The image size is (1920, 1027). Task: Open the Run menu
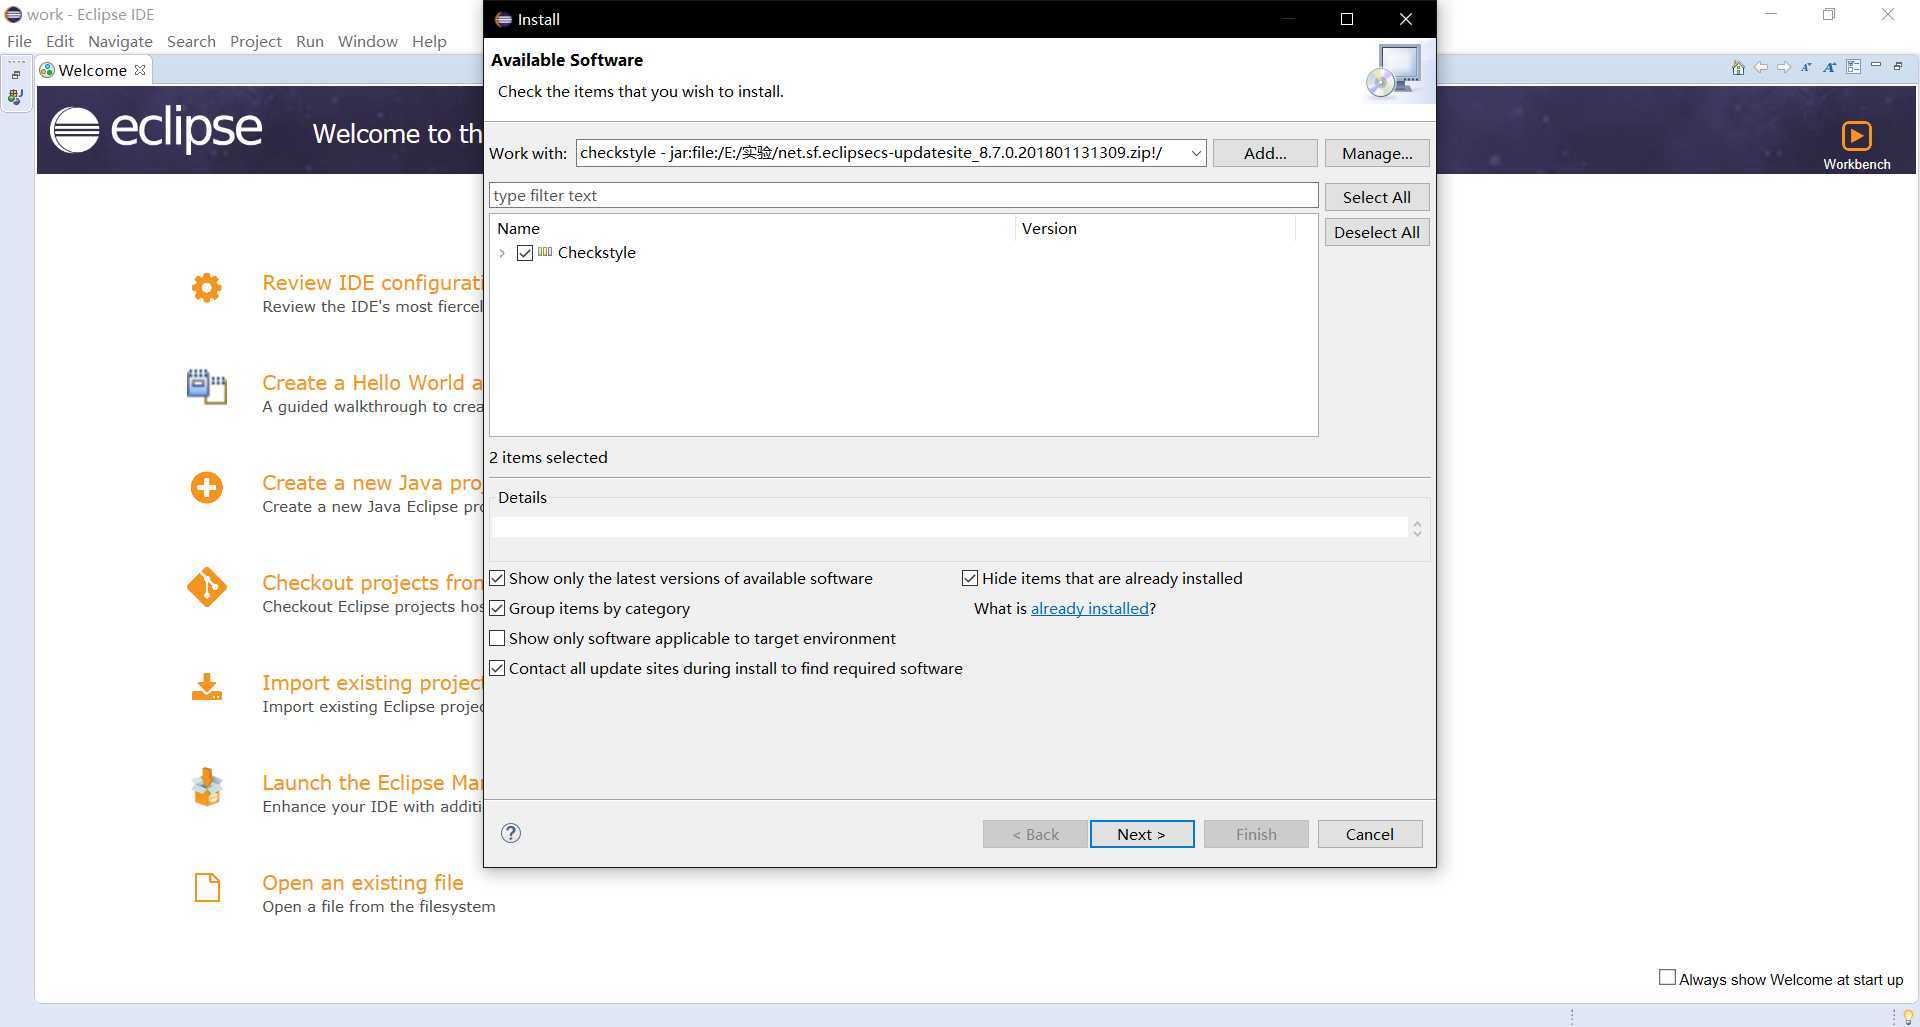(310, 41)
